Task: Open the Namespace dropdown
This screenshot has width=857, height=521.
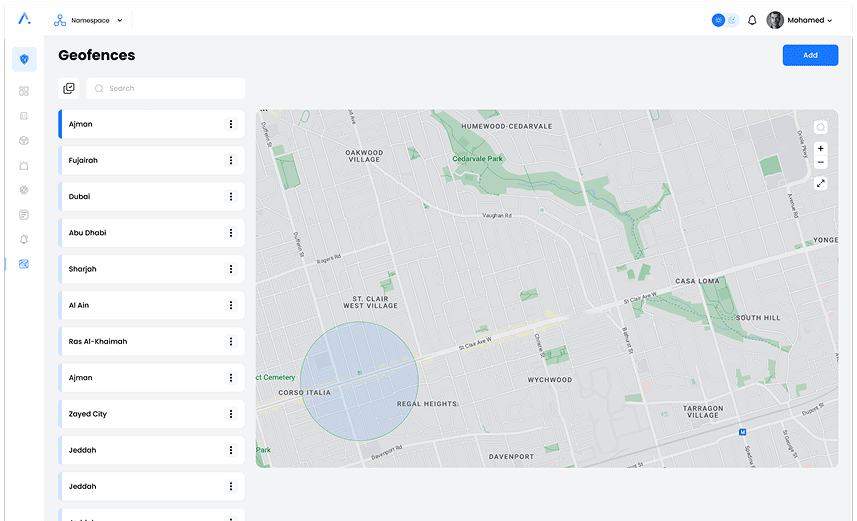Action: click(90, 20)
